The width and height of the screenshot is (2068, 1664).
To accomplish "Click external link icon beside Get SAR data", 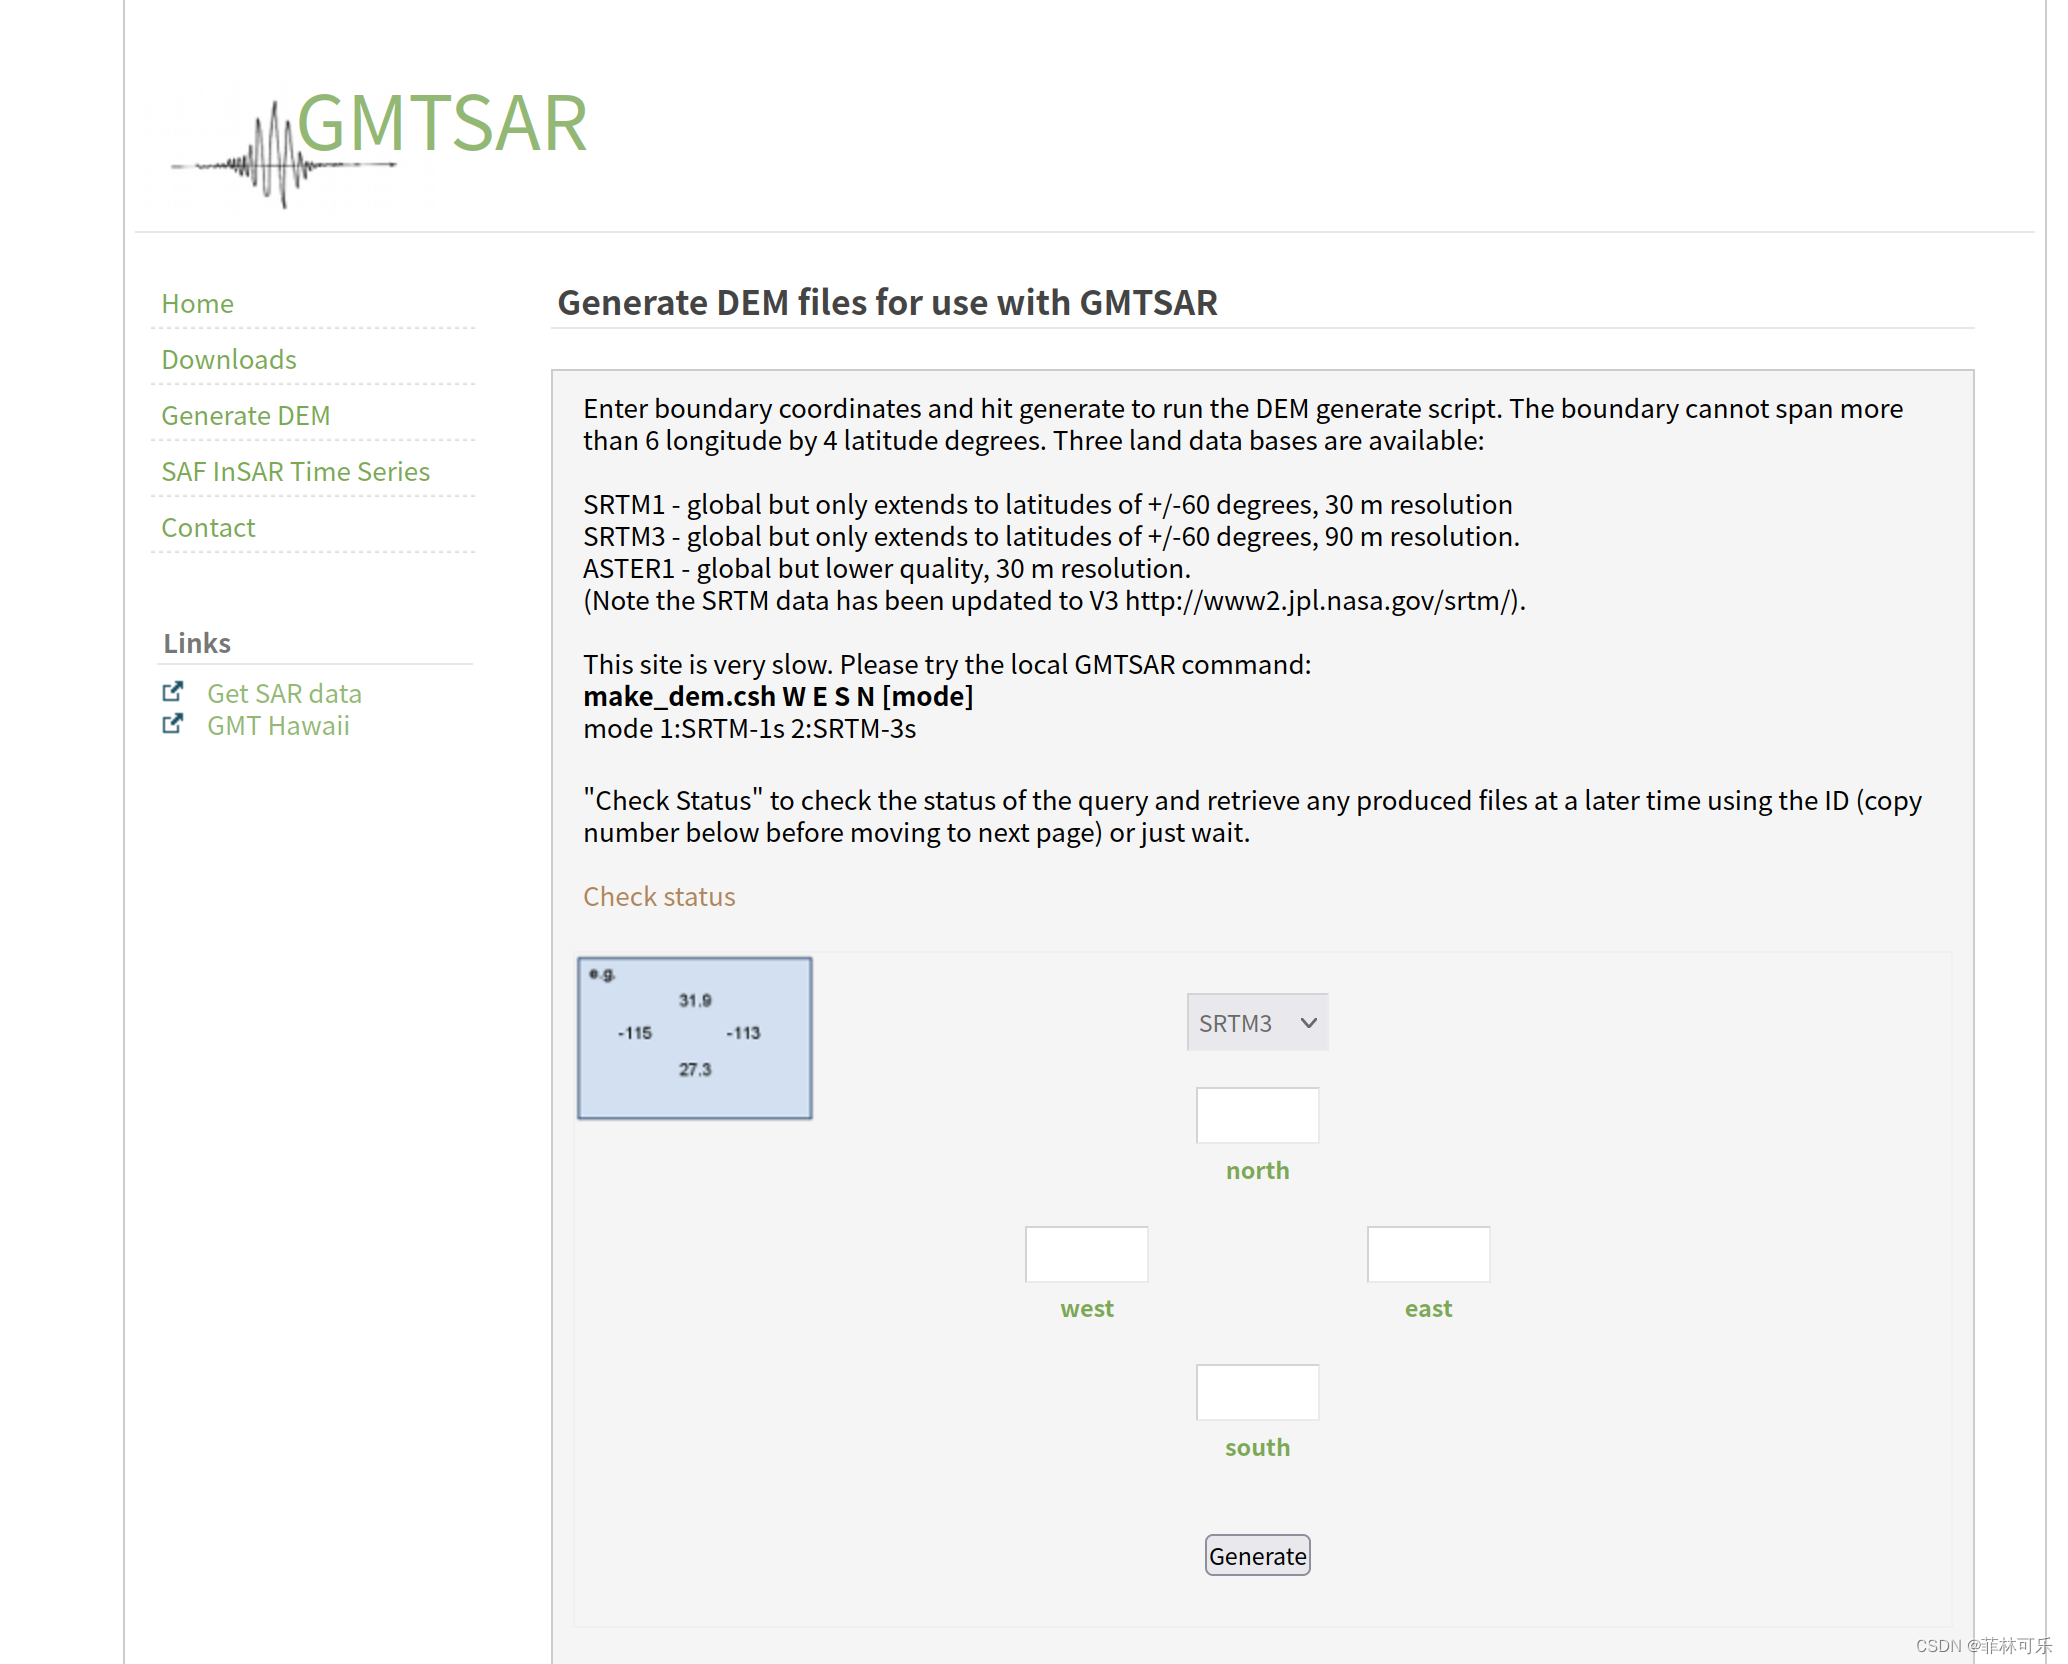I will (173, 692).
